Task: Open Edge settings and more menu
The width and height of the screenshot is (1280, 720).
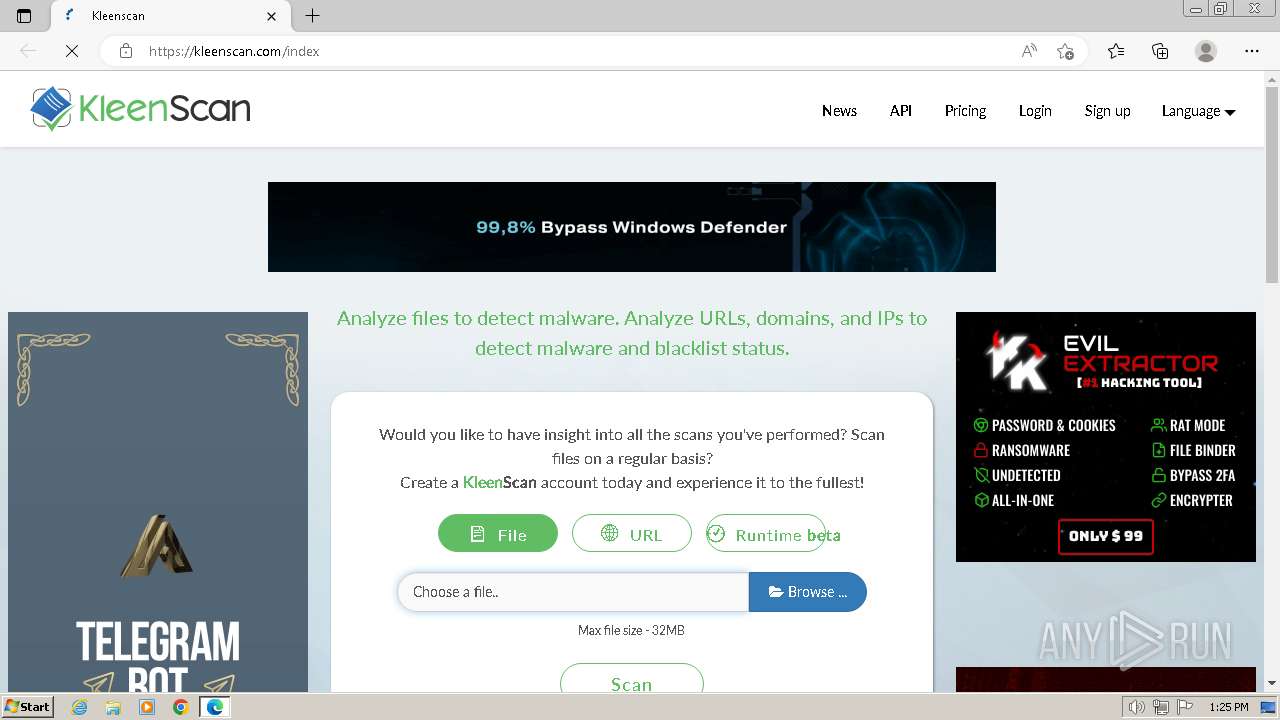Action: coord(1252,51)
